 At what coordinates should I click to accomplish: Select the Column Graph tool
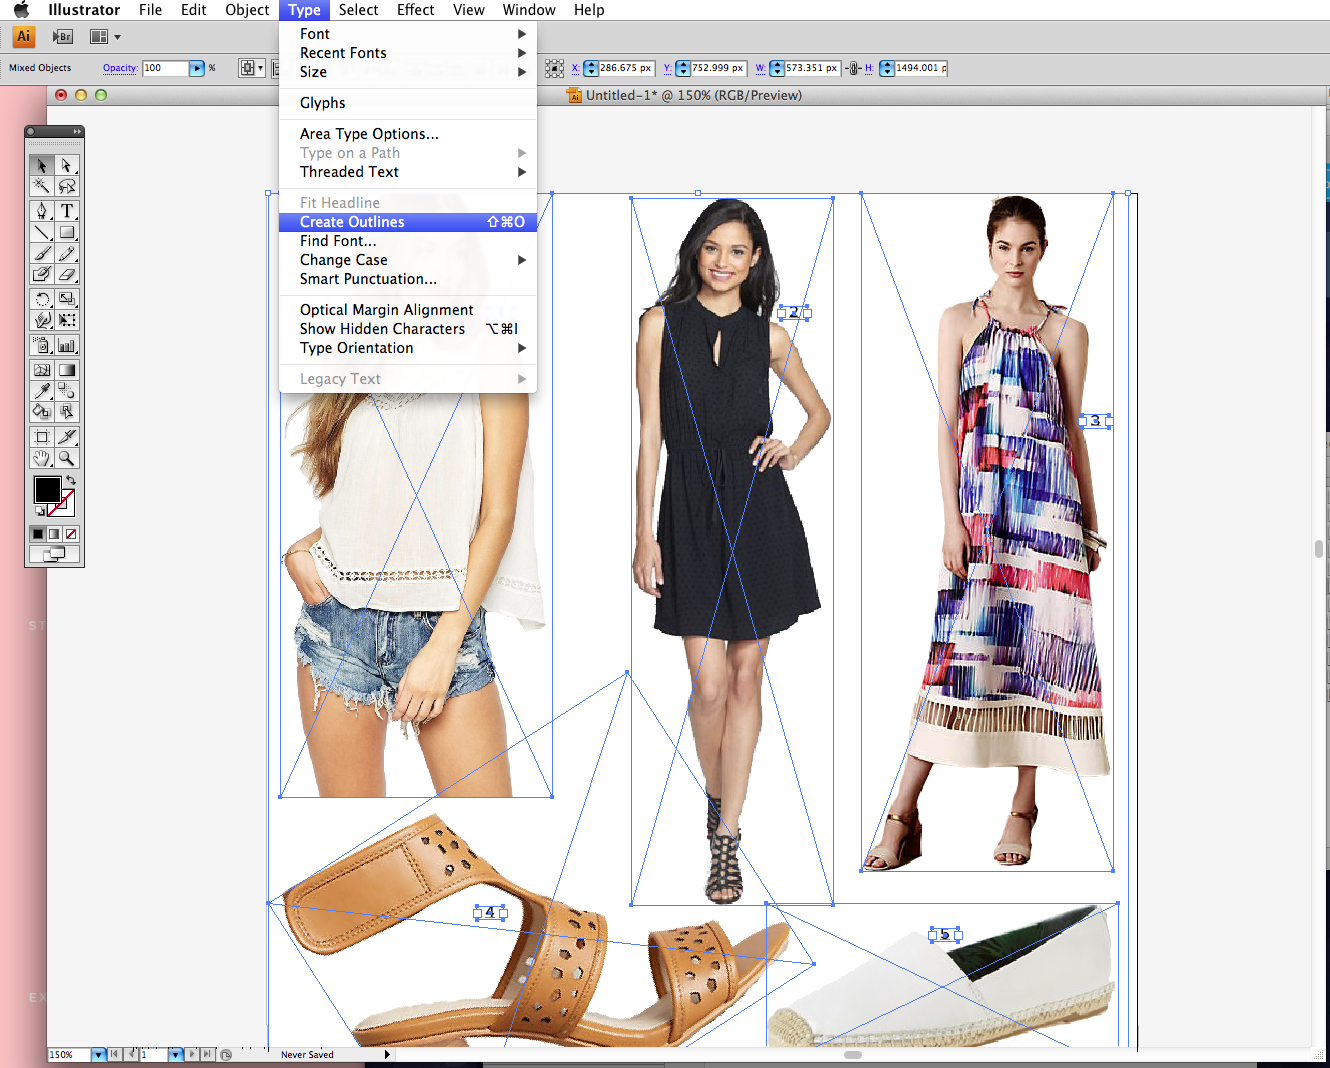[x=67, y=345]
